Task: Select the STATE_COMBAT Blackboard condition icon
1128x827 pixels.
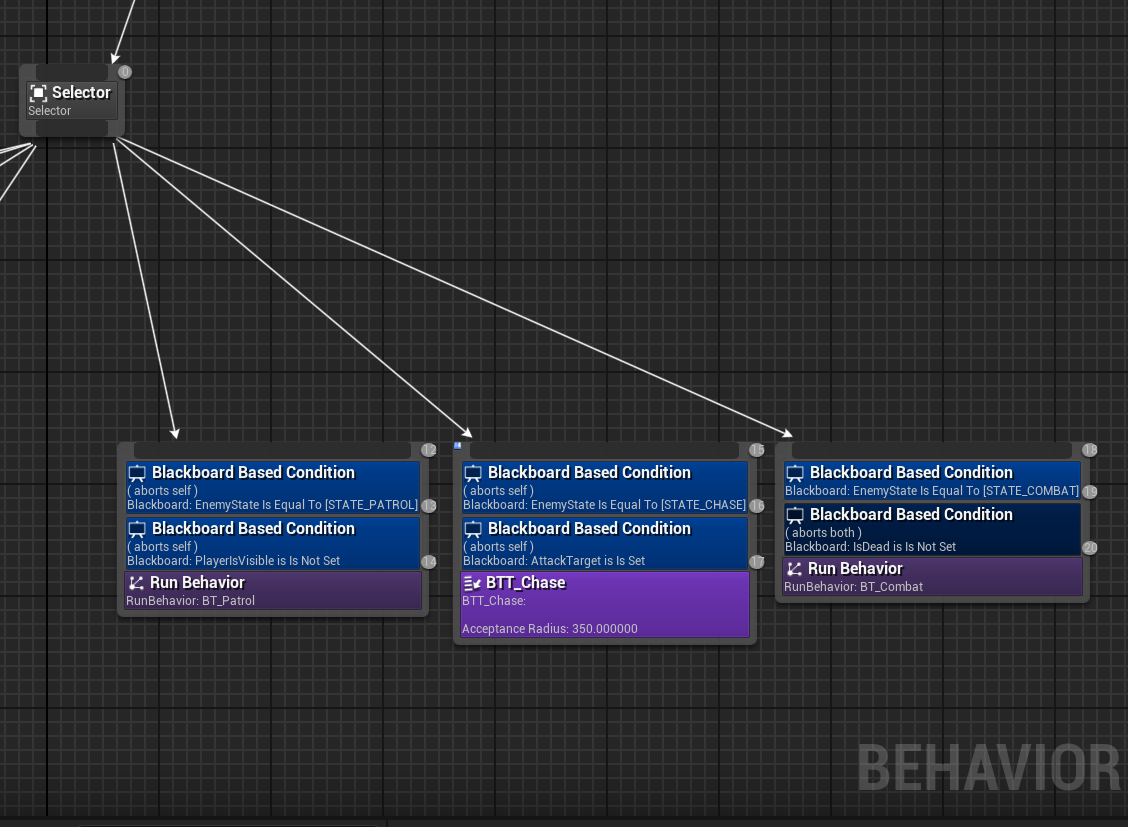Action: [x=796, y=473]
